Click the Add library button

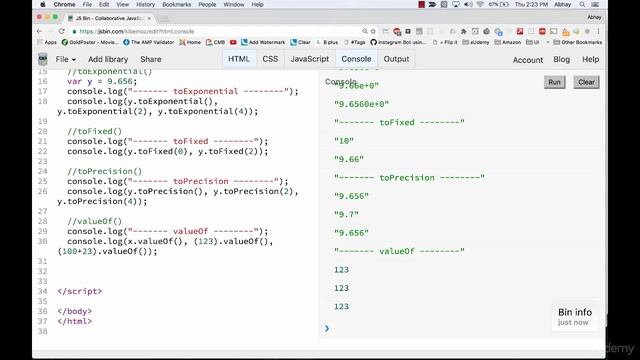108,59
